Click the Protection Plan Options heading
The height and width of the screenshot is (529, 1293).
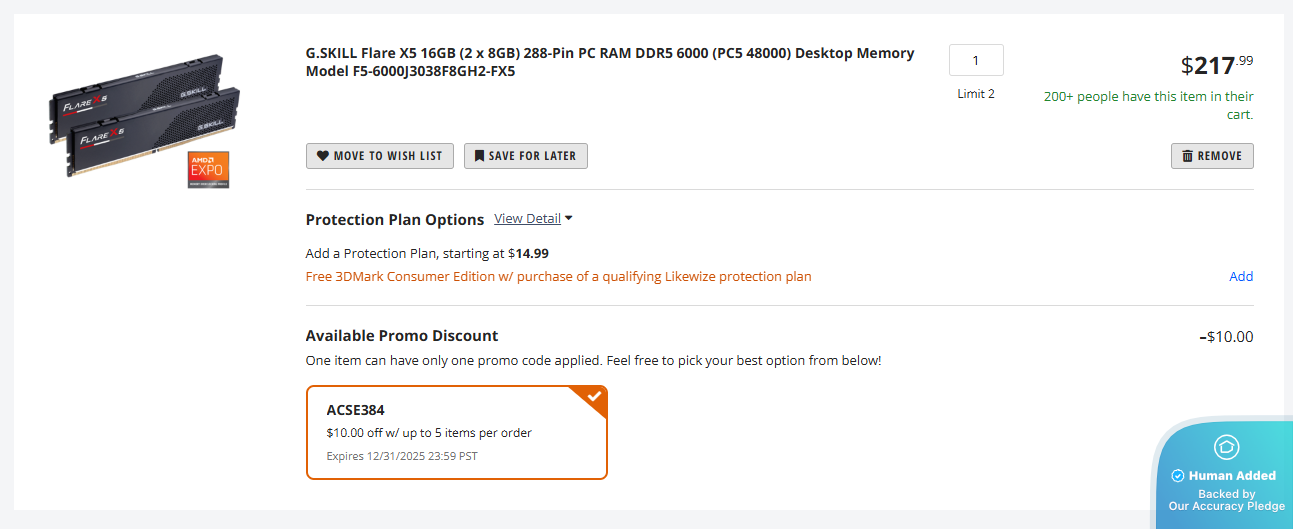point(395,219)
